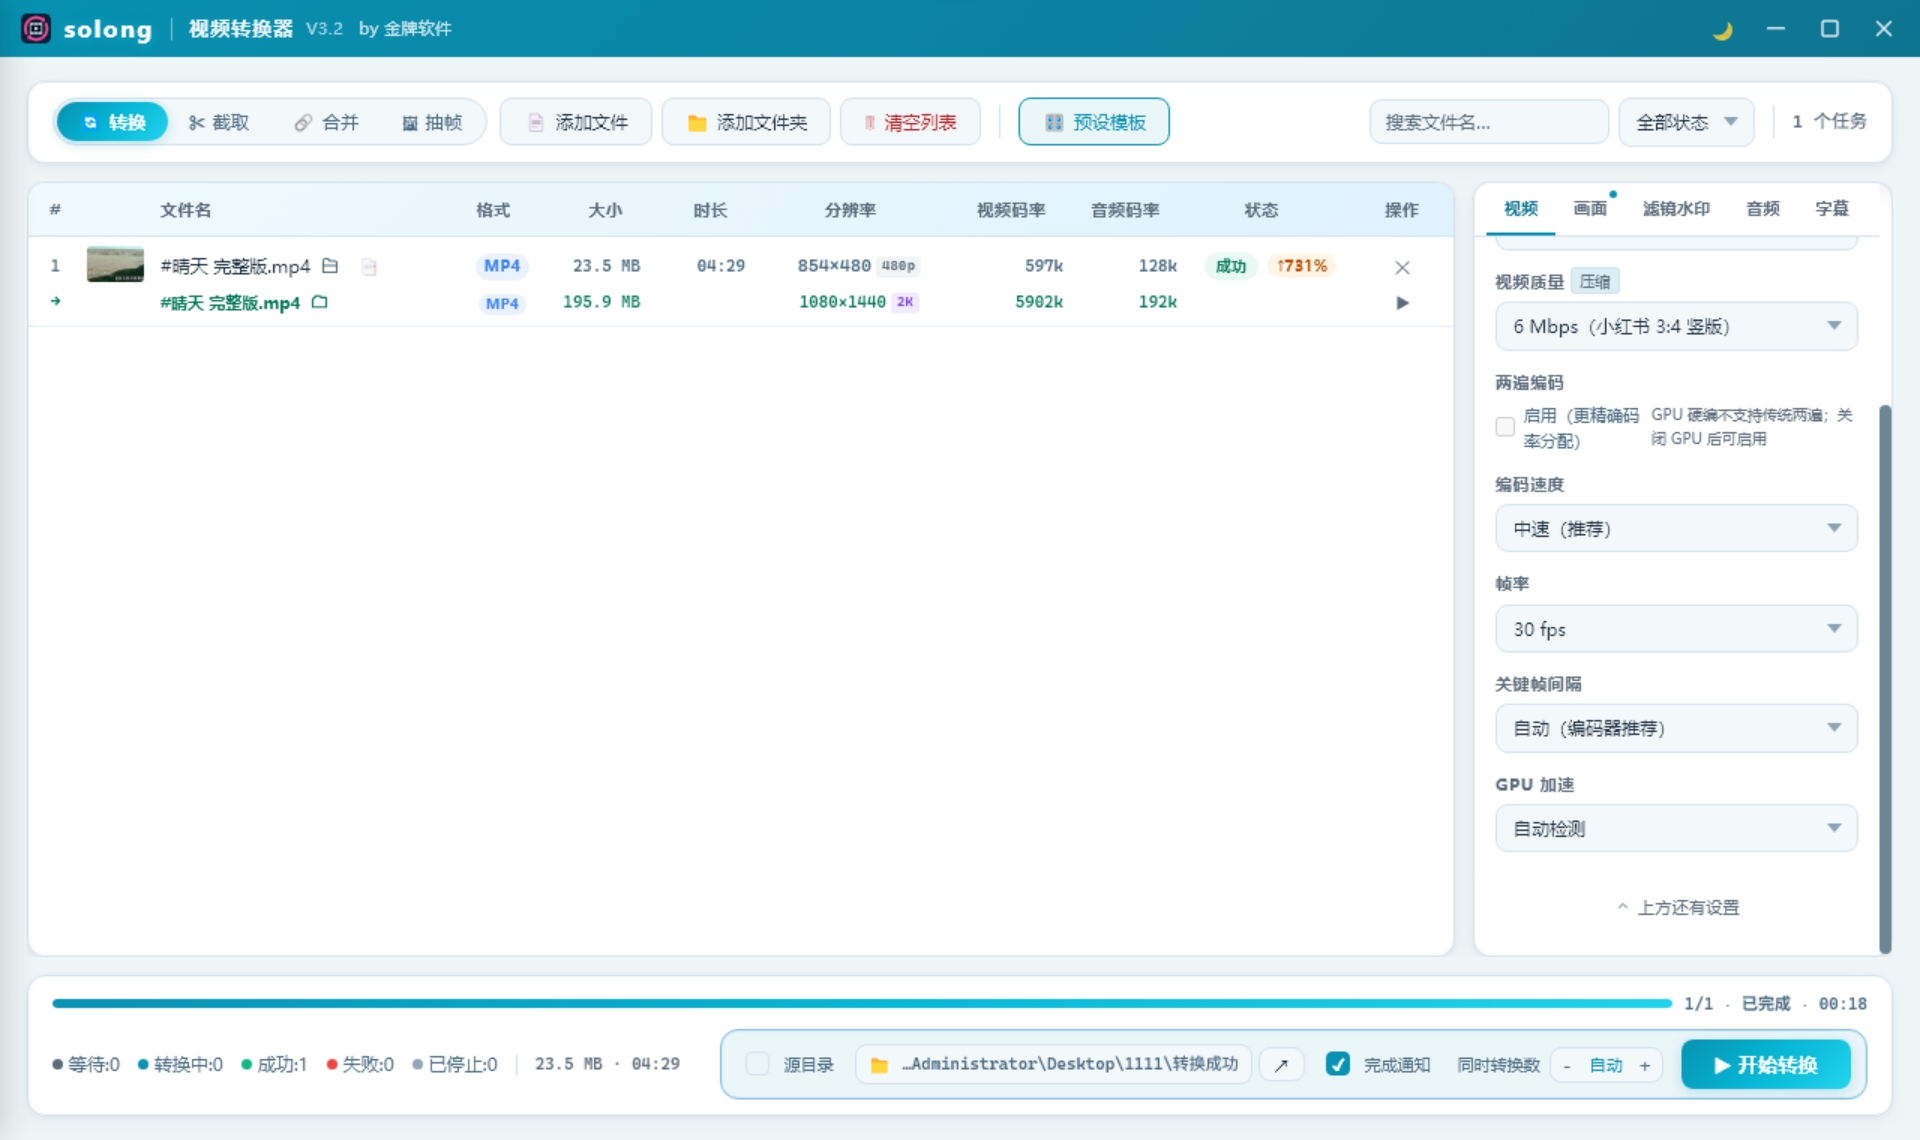This screenshot has height=1140, width=1920.
Task: Tick the 源目录 checkbox
Action: (758, 1064)
